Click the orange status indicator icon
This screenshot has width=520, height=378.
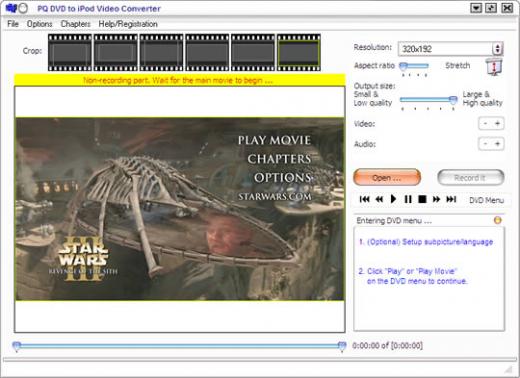[497, 220]
